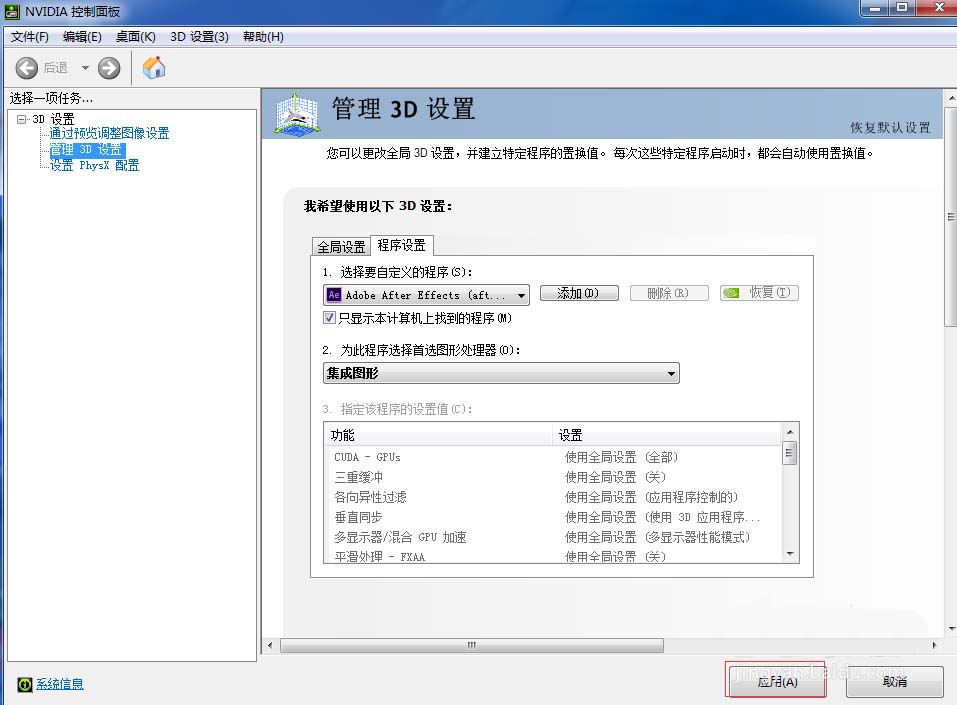Click the 功能 column header
957x705 pixels.
pos(438,435)
